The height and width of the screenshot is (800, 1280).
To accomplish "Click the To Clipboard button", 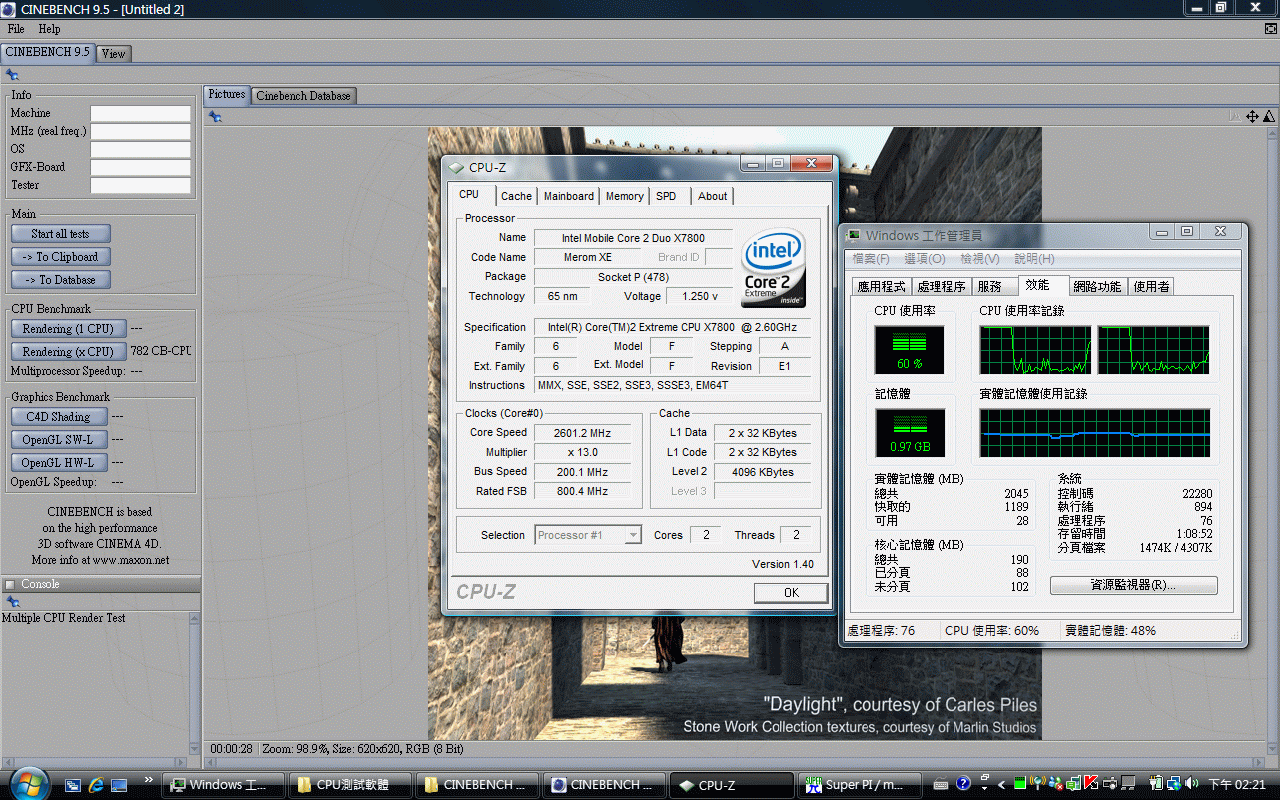I will pyautogui.click(x=61, y=257).
